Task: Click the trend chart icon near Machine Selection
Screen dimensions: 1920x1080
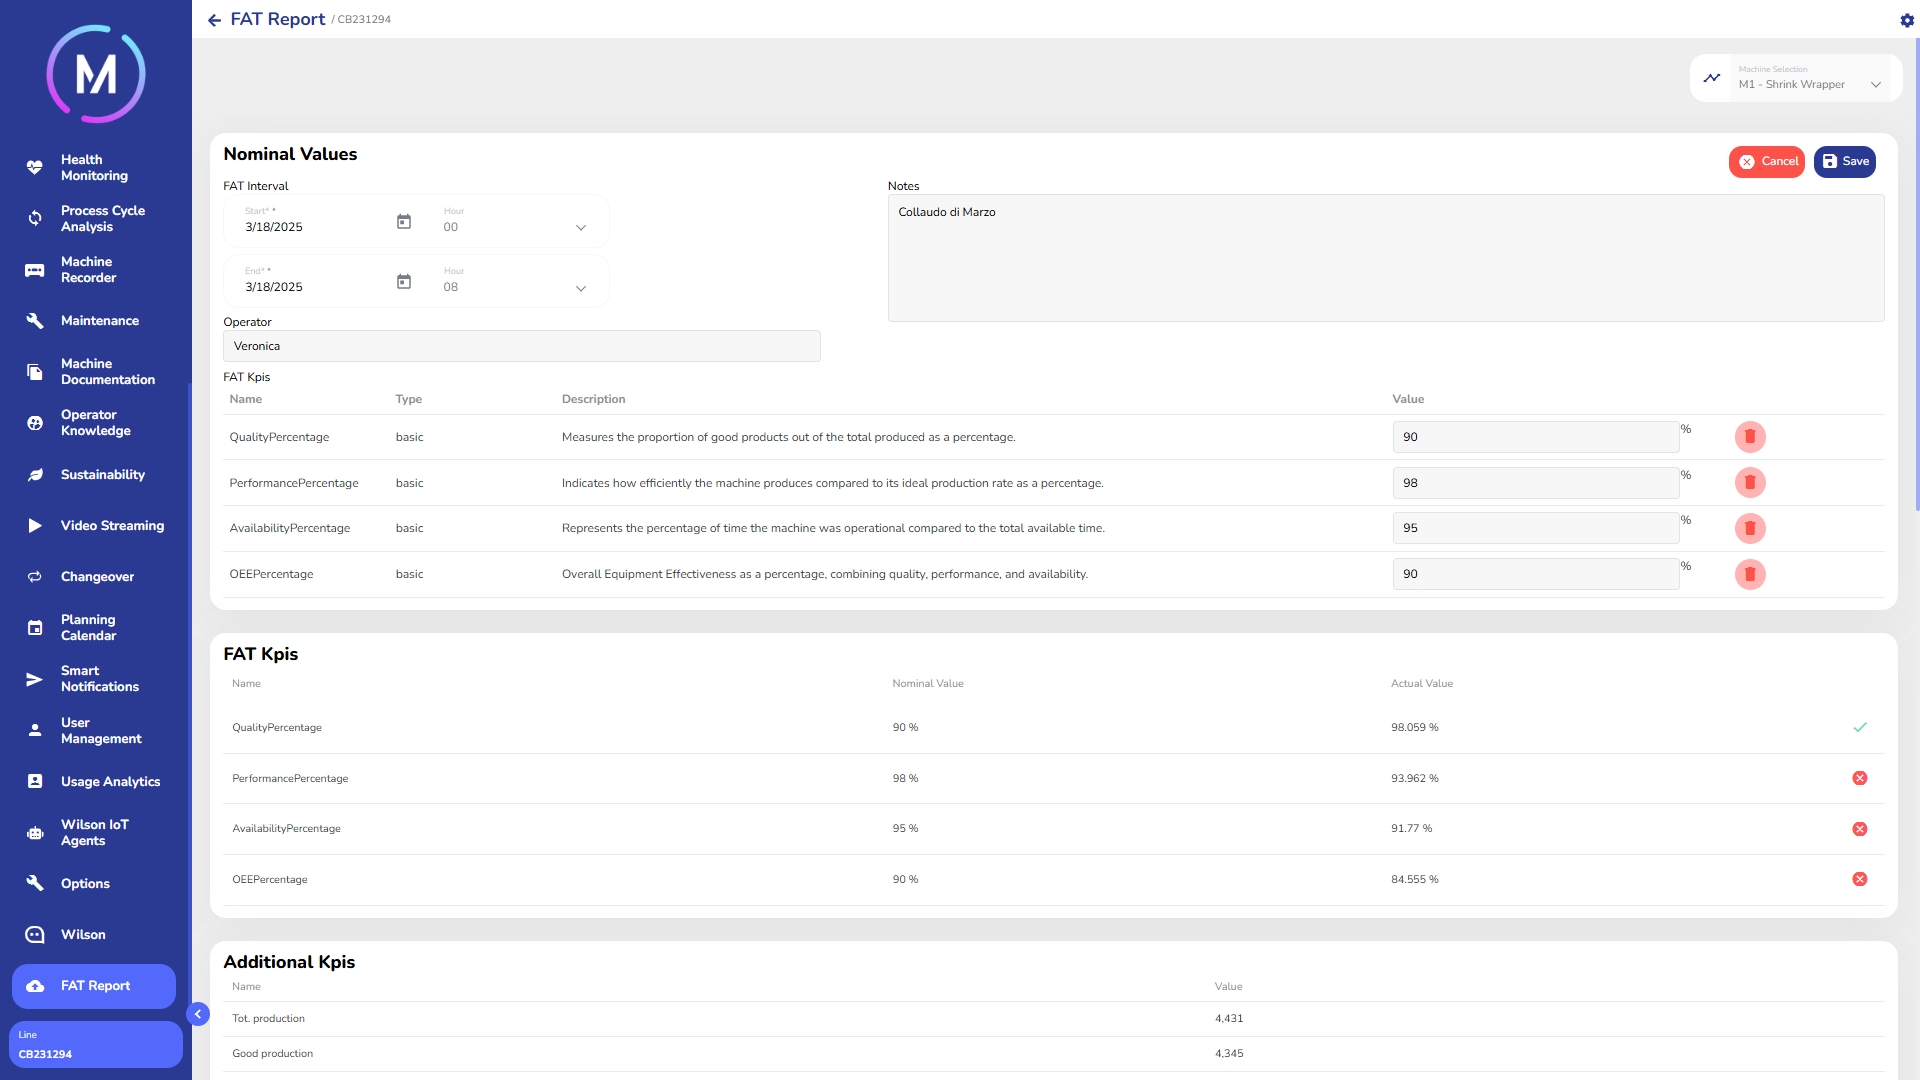Action: [x=1712, y=78]
